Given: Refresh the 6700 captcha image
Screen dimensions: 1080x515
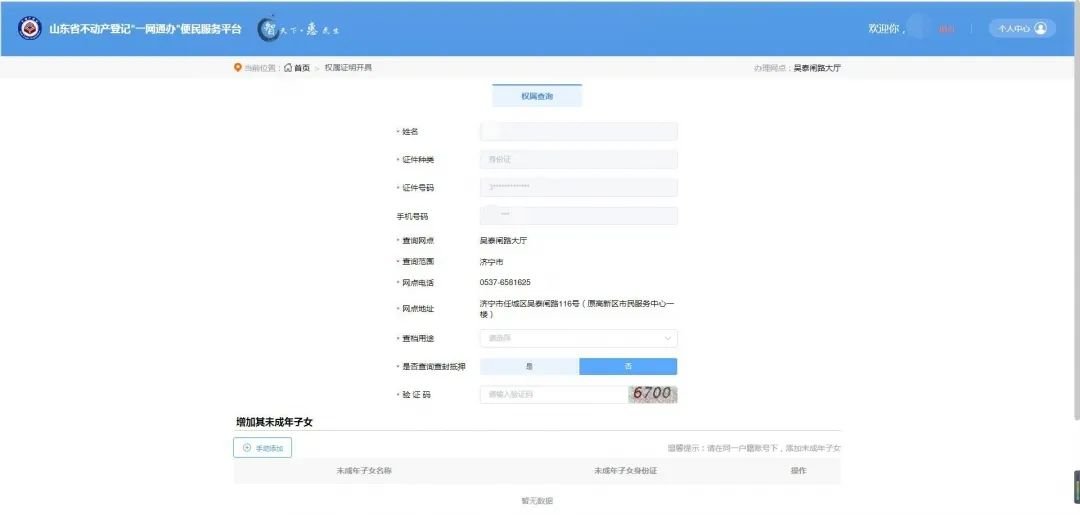Looking at the screenshot, I should pos(652,394).
